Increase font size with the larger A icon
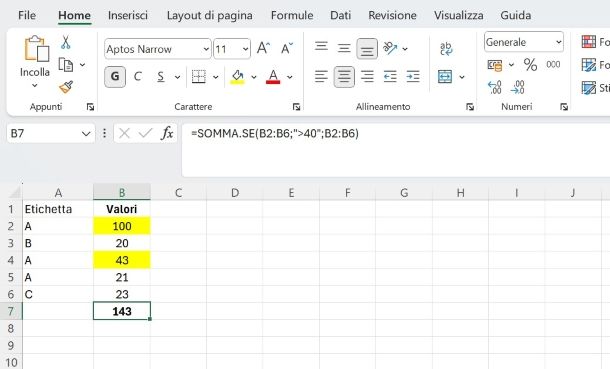The image size is (610, 369). (x=263, y=49)
